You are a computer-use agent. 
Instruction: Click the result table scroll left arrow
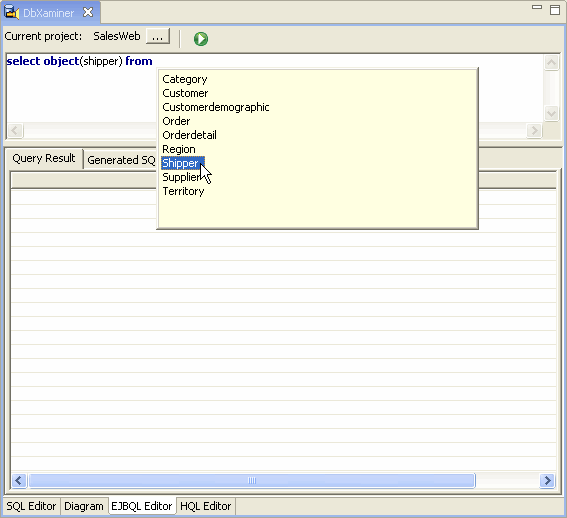(19, 480)
